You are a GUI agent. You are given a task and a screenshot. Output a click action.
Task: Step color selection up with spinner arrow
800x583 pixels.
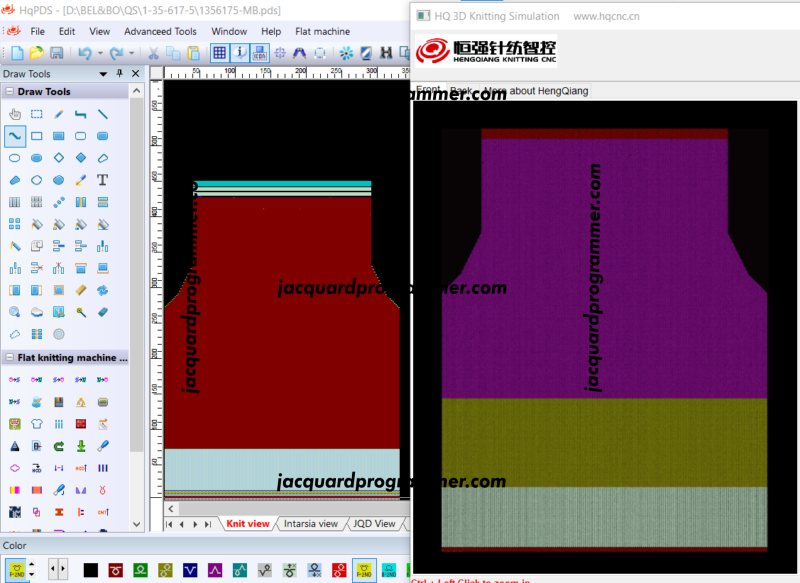tap(32, 564)
